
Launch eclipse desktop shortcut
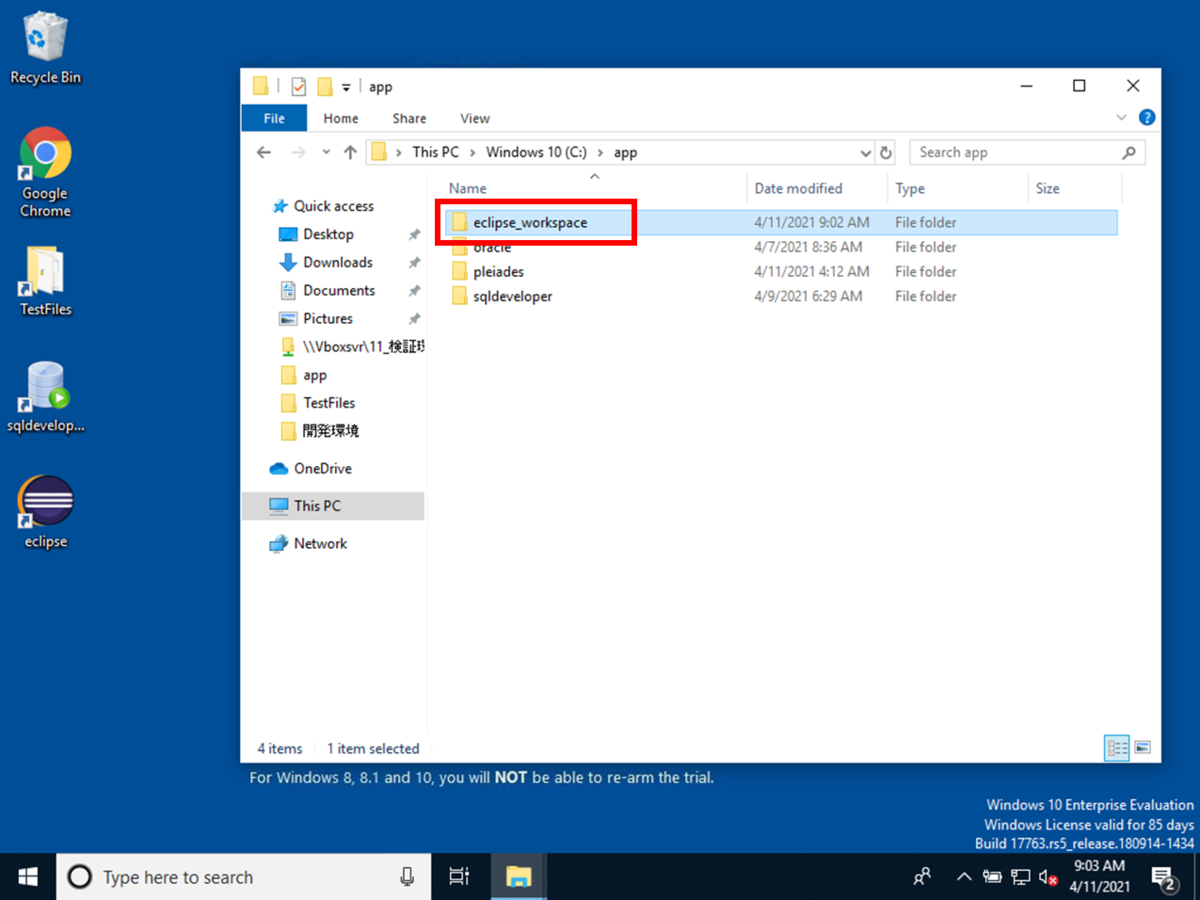tap(45, 513)
